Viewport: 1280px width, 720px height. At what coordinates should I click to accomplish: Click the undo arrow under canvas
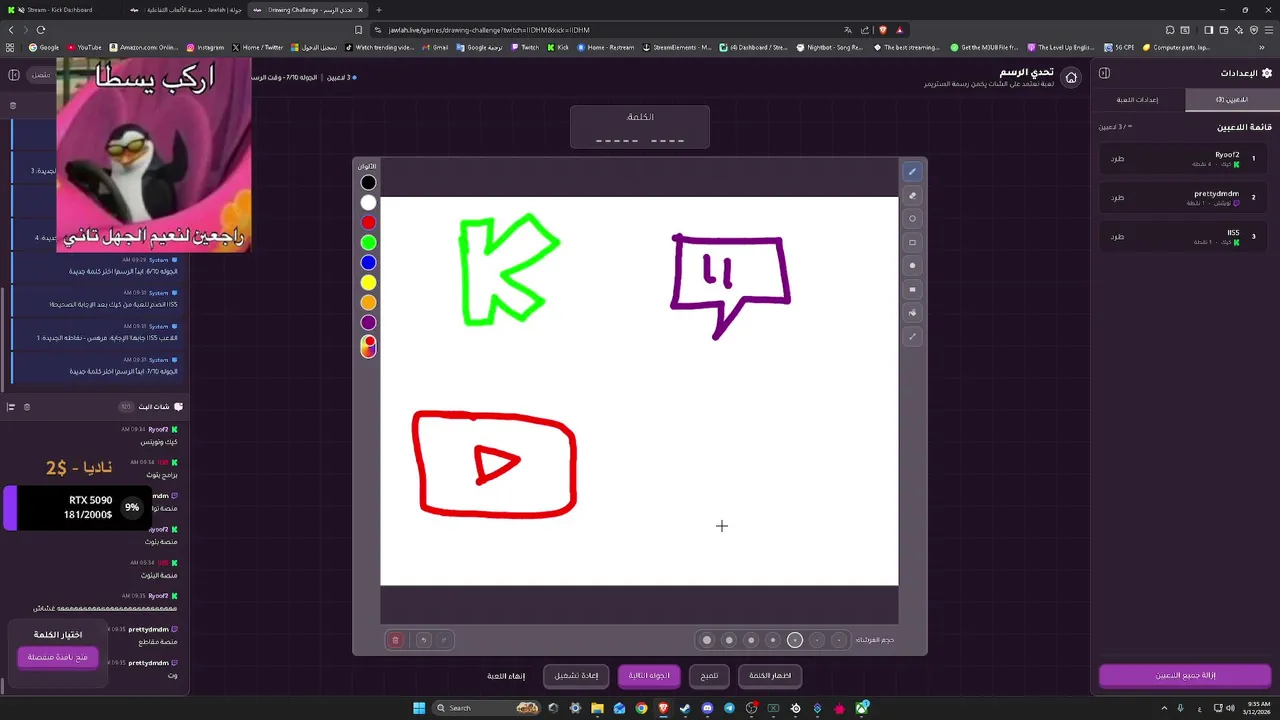coord(423,640)
